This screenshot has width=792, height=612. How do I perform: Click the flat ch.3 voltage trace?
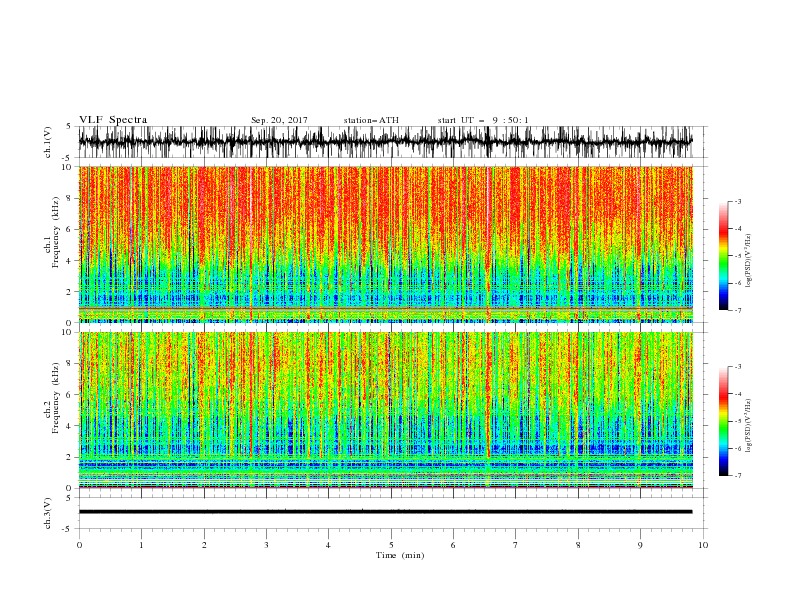385,512
